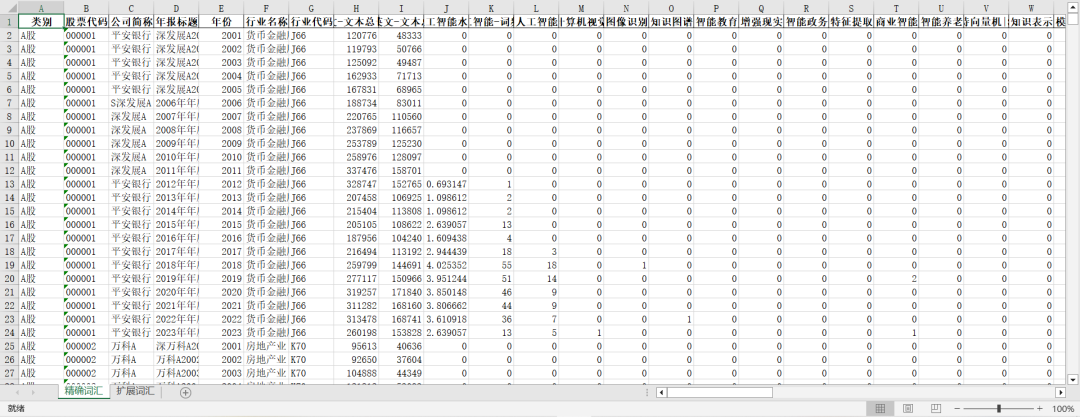Select the K70 cell in row 25

point(311,346)
